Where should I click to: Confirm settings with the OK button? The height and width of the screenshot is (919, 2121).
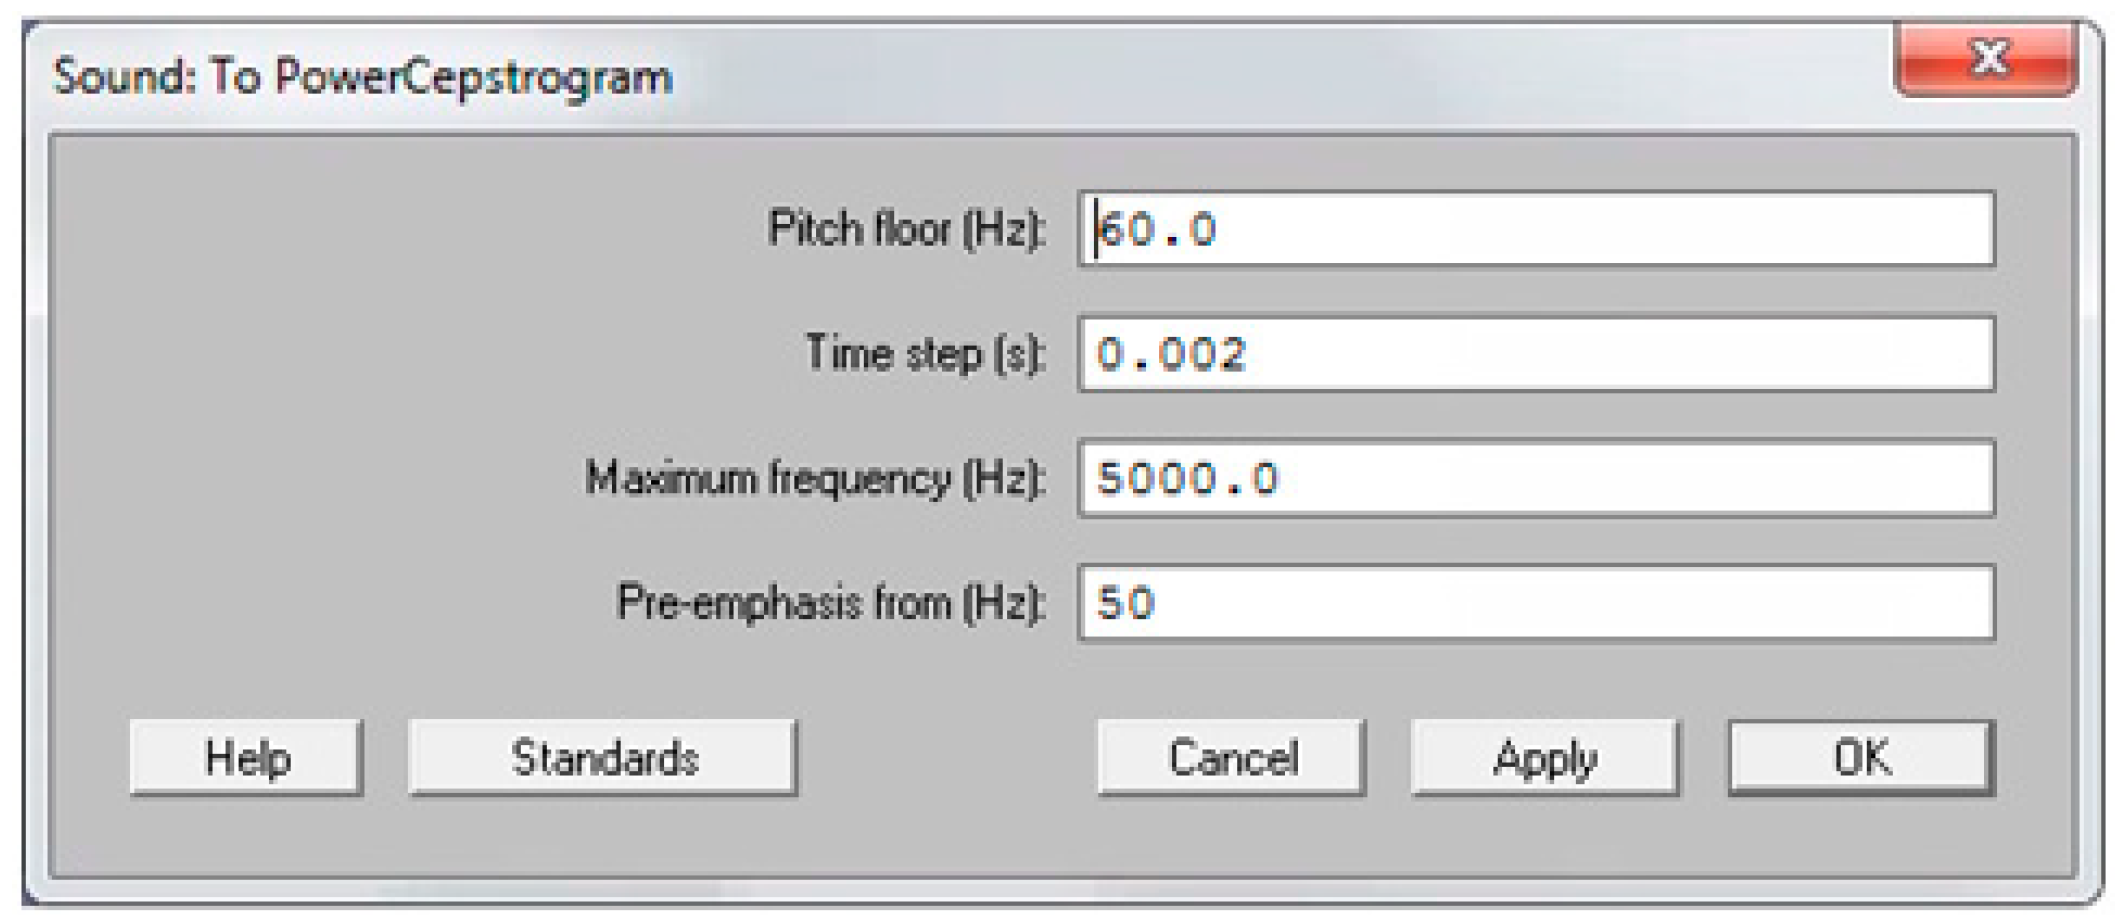1860,757
